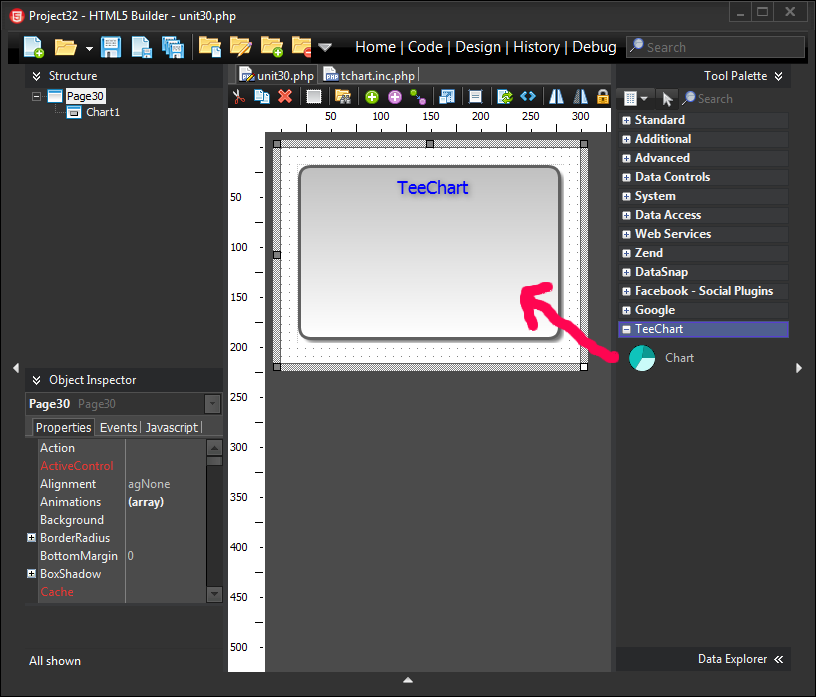This screenshot has width=816, height=697.
Task: Click the blue angle brackets code icon
Action: 528,97
